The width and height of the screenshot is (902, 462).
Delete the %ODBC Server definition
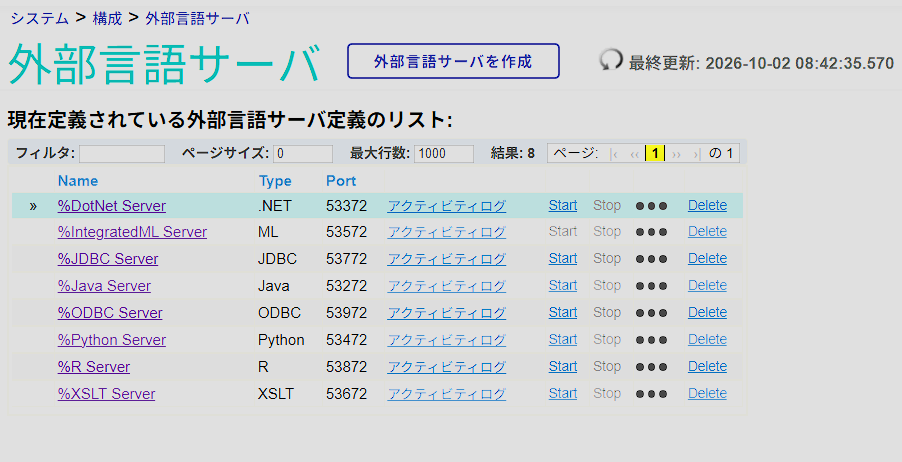pyautogui.click(x=708, y=312)
